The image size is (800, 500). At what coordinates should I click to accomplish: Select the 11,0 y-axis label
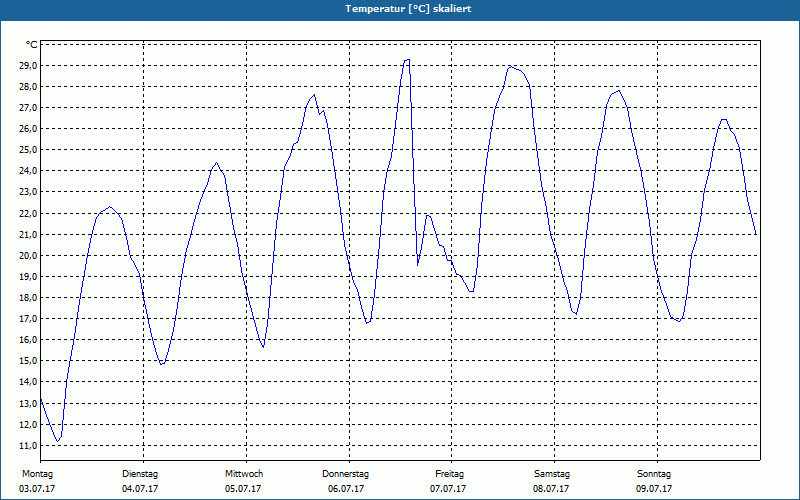(x=29, y=445)
